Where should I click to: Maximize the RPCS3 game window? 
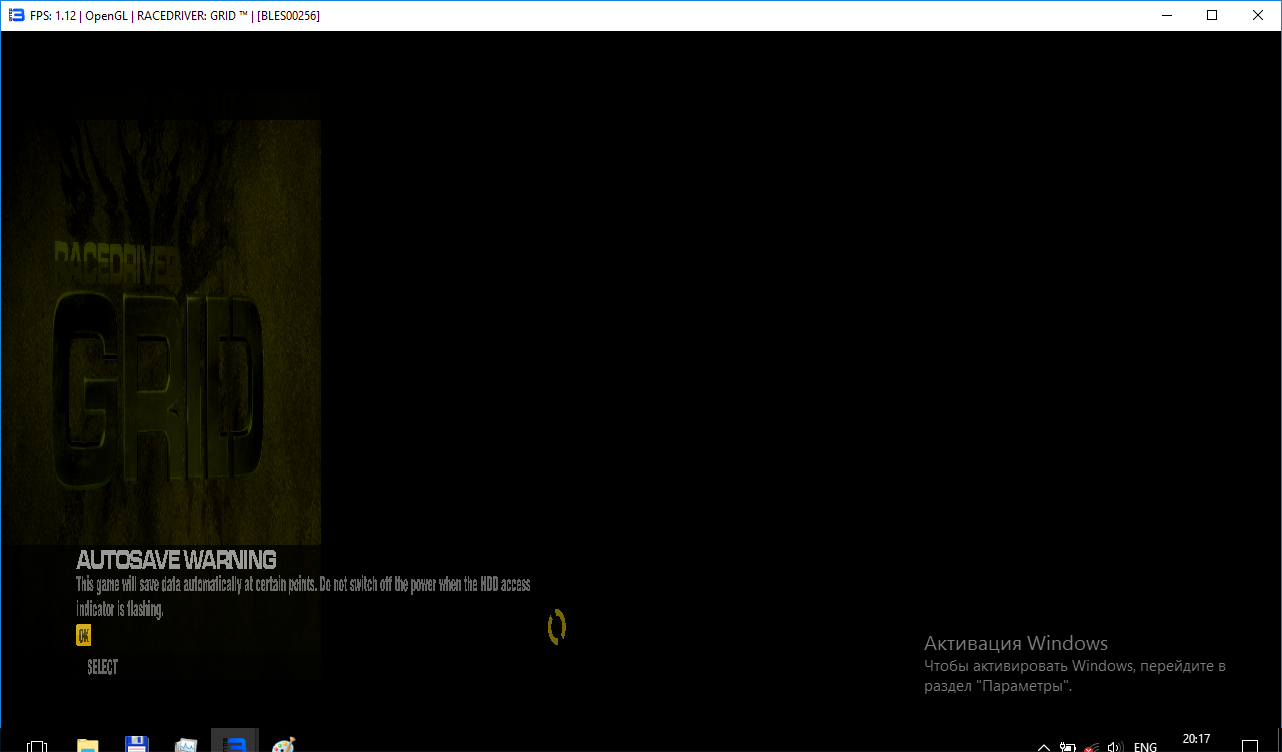click(1212, 15)
